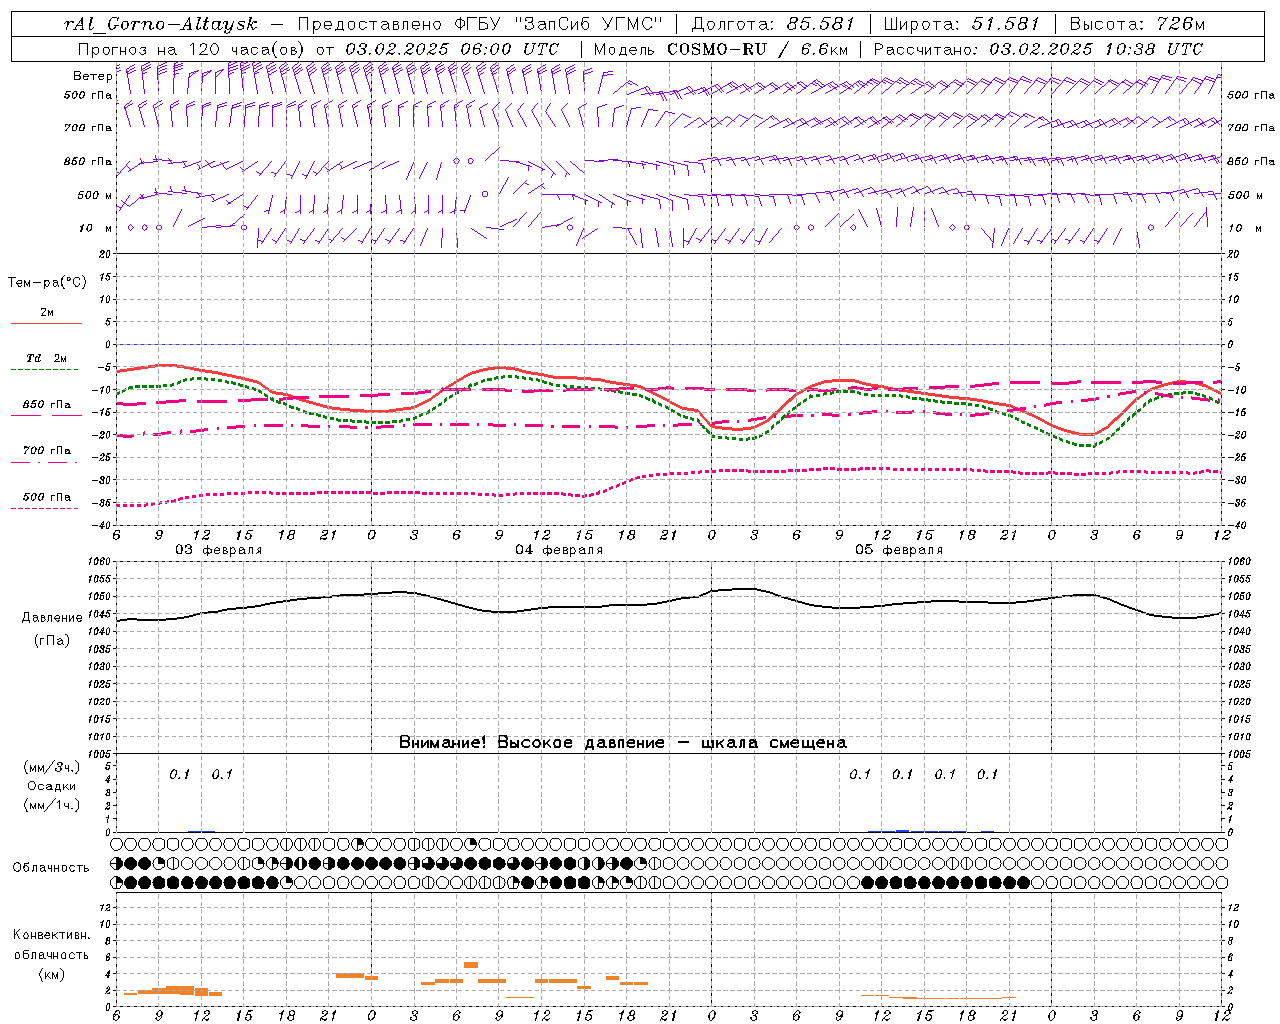Viewport: 1280px width, 1024px height.
Task: Click the '(км)' unit under convective cloudiness
Action: click(x=51, y=975)
